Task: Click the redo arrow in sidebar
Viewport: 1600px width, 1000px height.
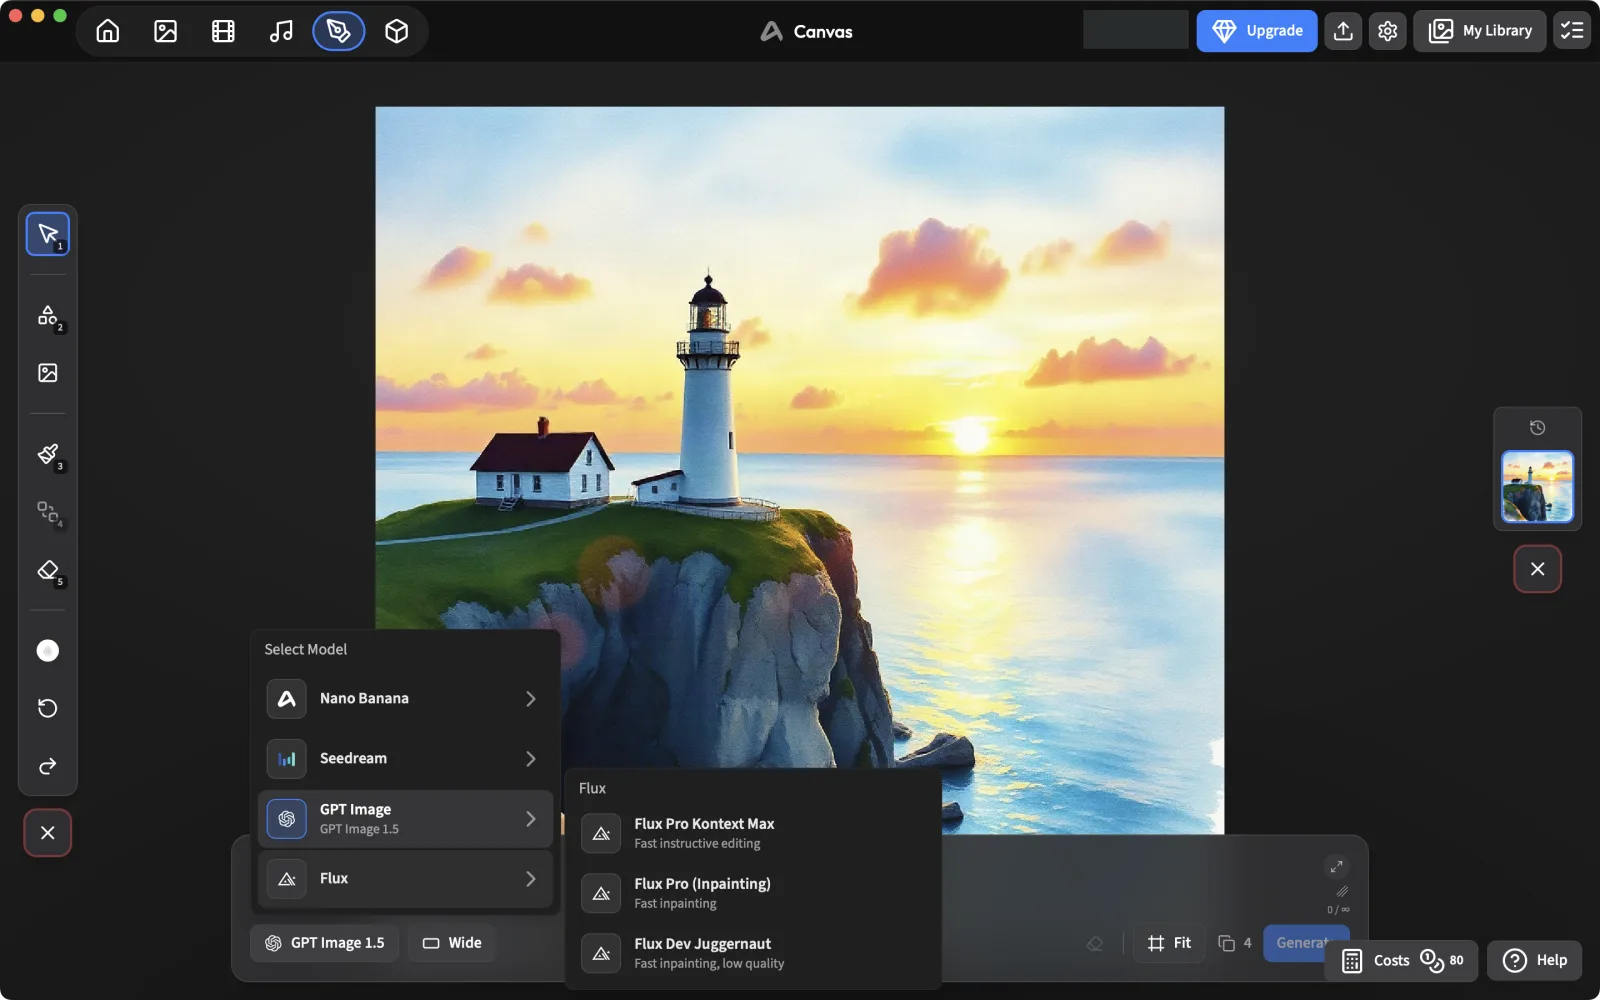Action: pos(48,766)
